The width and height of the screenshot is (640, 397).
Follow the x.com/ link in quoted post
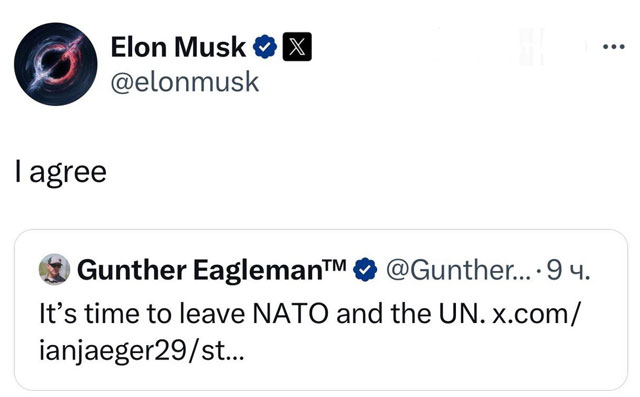pyautogui.click(x=536, y=314)
